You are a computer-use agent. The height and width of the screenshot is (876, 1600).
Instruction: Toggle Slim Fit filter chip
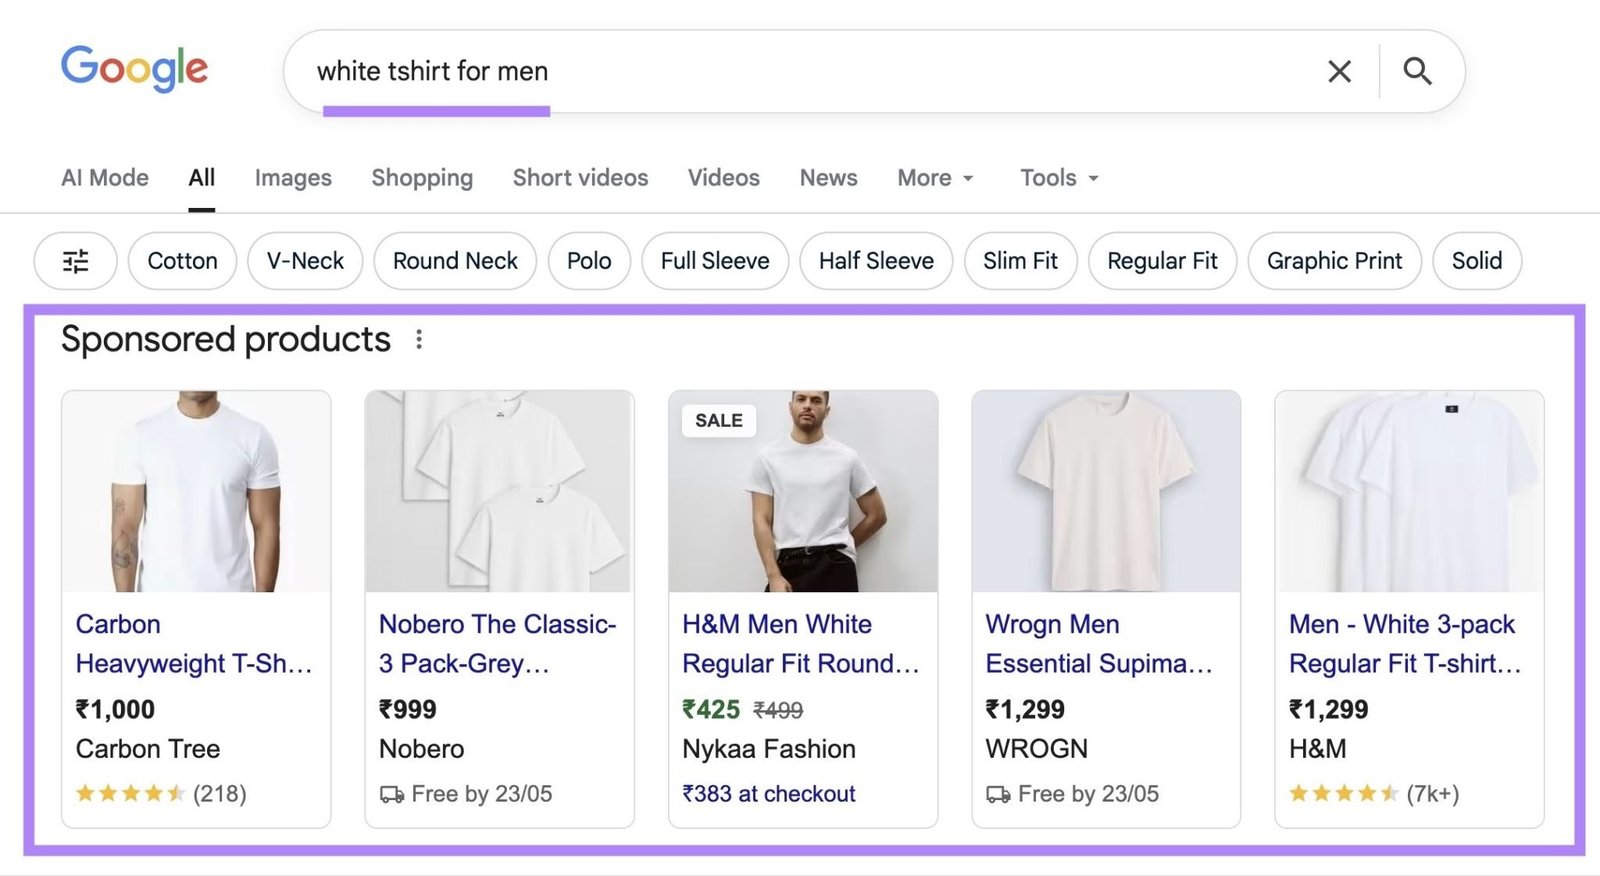coord(1020,261)
